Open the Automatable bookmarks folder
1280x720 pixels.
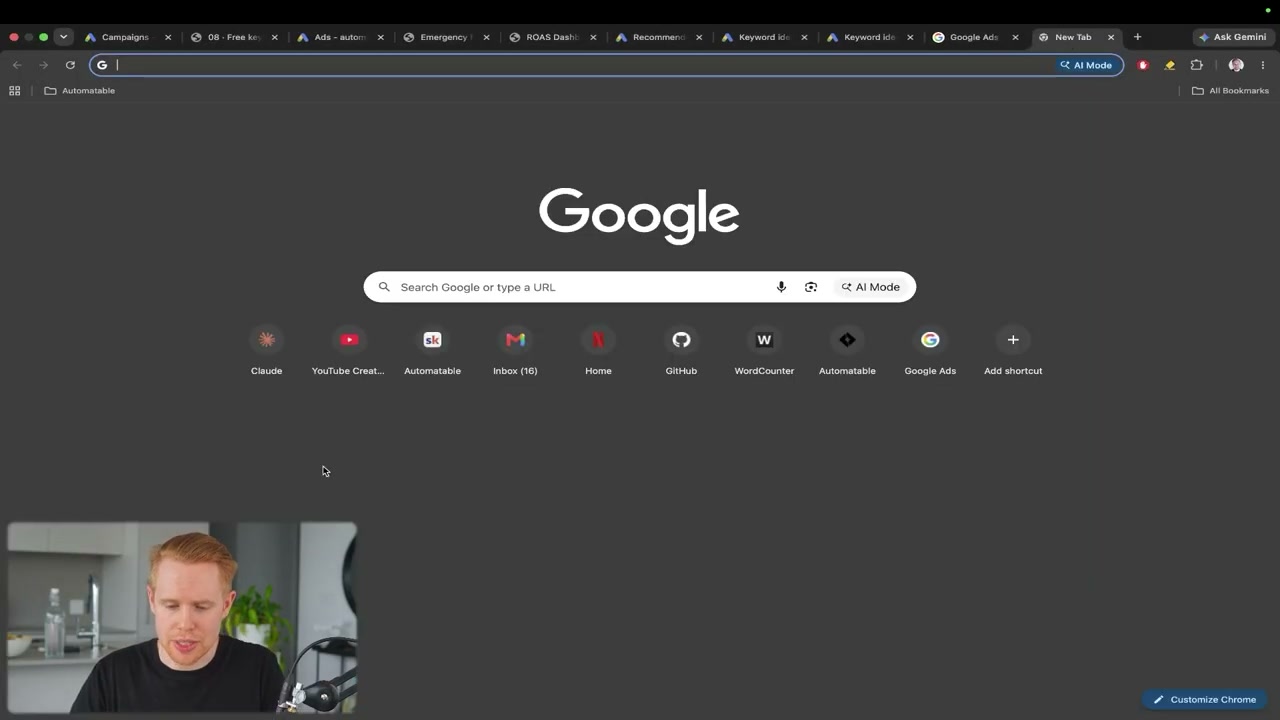[80, 91]
